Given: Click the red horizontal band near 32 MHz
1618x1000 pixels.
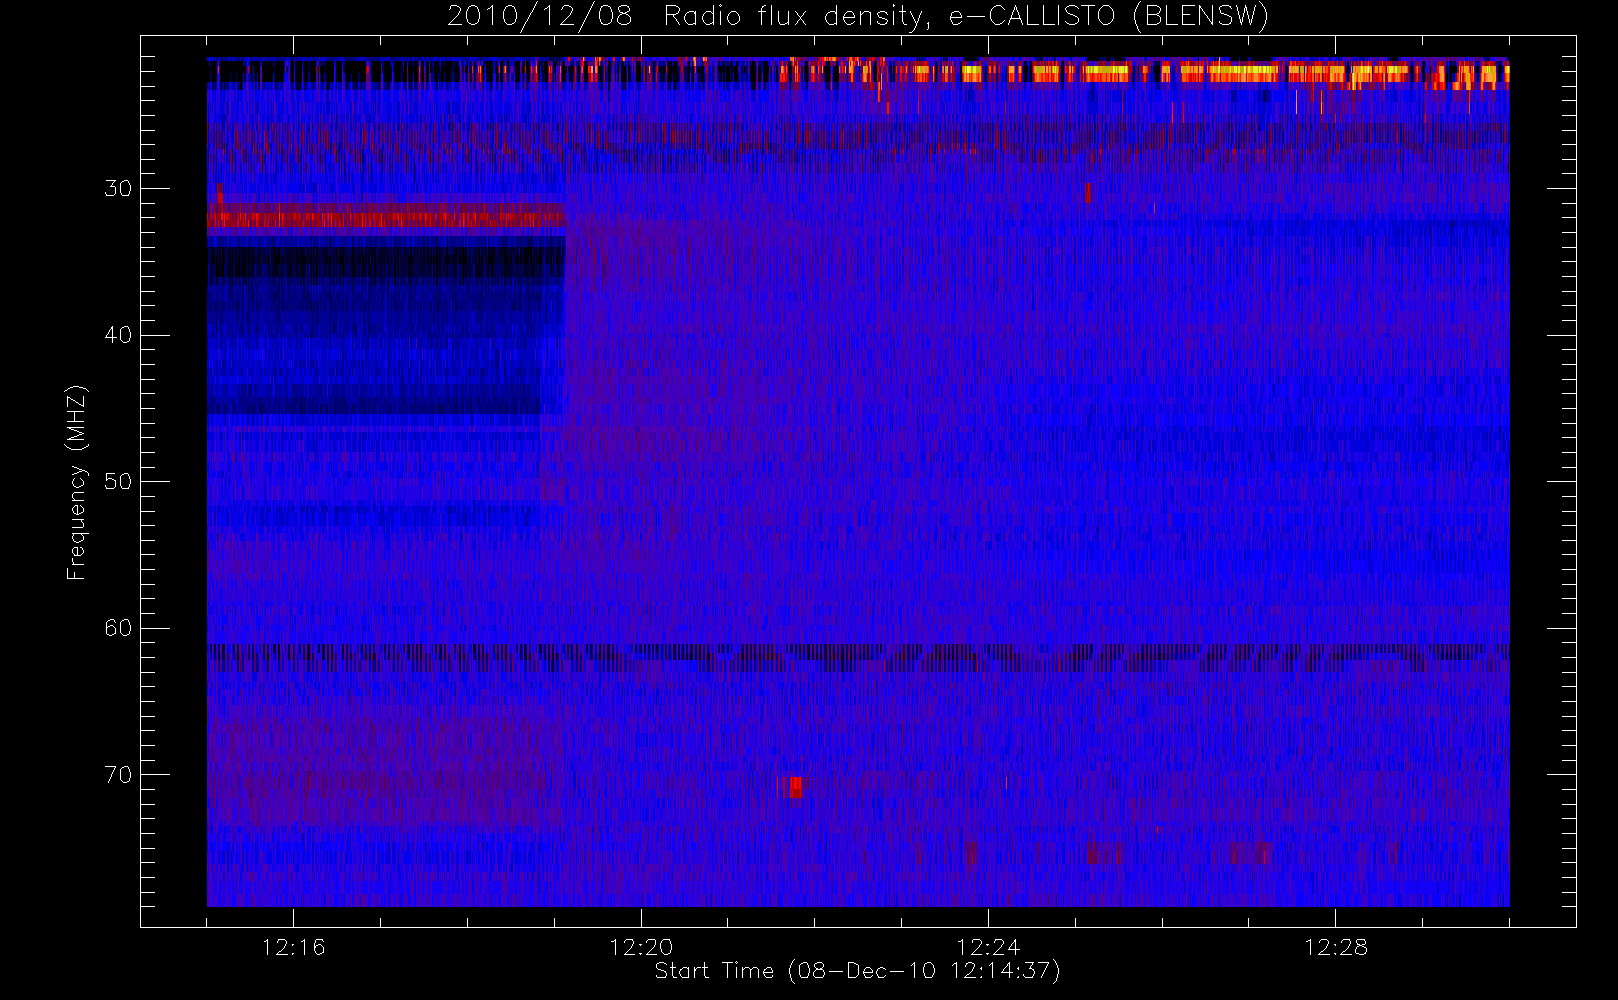Looking at the screenshot, I should [x=386, y=217].
